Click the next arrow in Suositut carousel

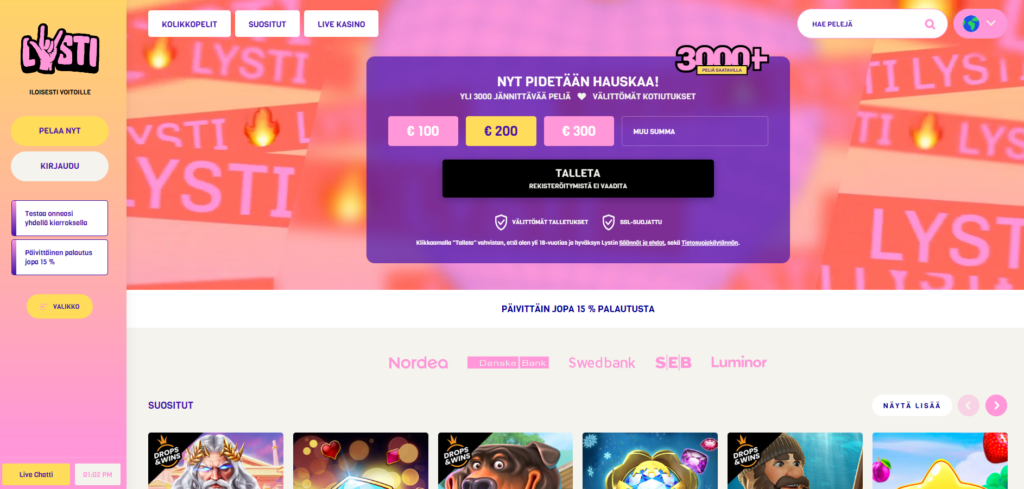(996, 405)
